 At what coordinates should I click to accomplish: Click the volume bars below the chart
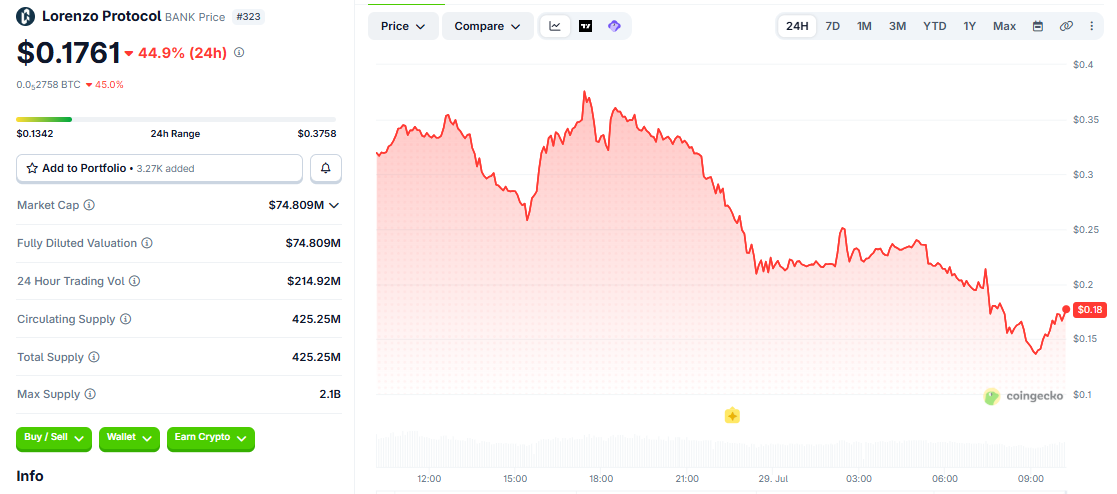pyautogui.click(x=720, y=449)
